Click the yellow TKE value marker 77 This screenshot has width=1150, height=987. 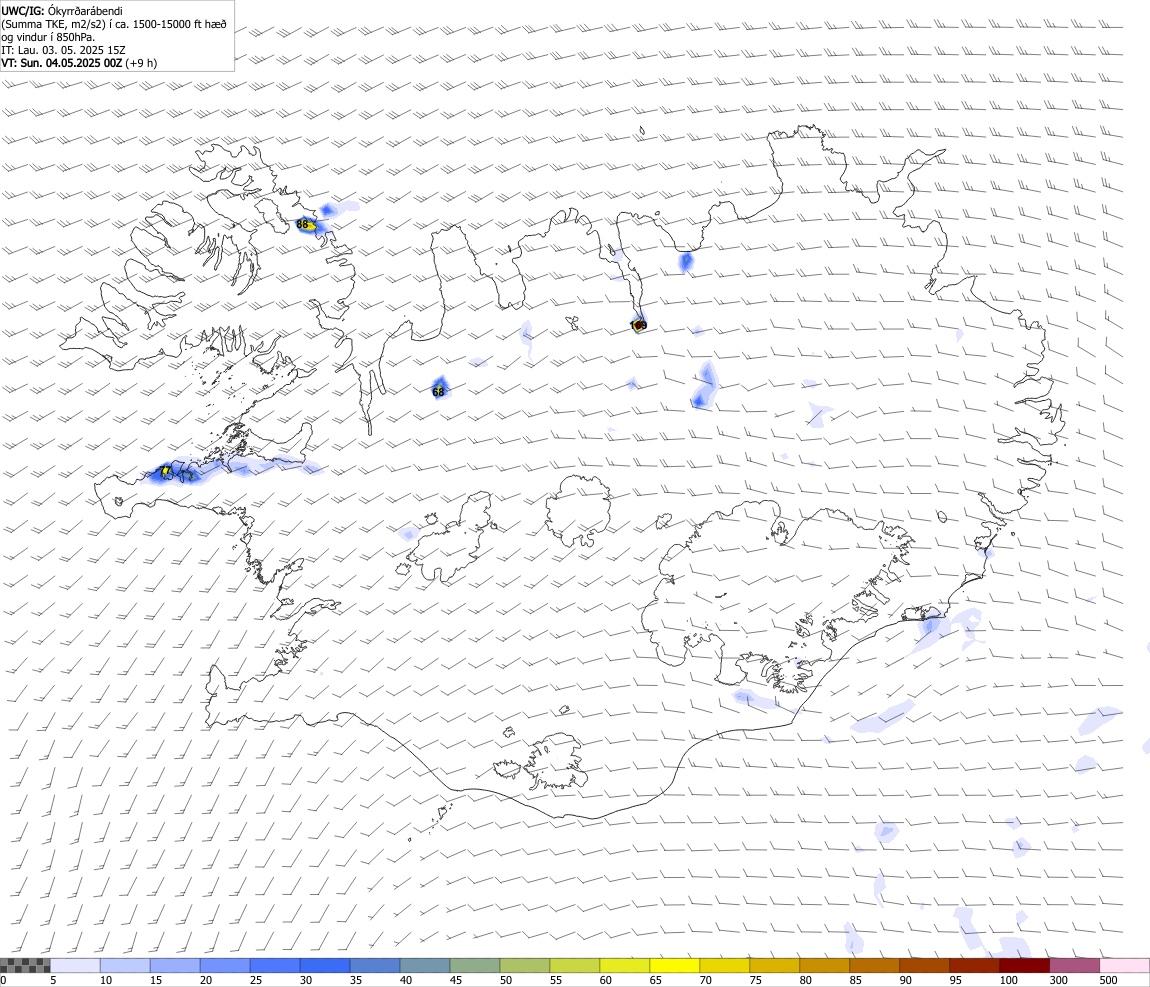[165, 470]
